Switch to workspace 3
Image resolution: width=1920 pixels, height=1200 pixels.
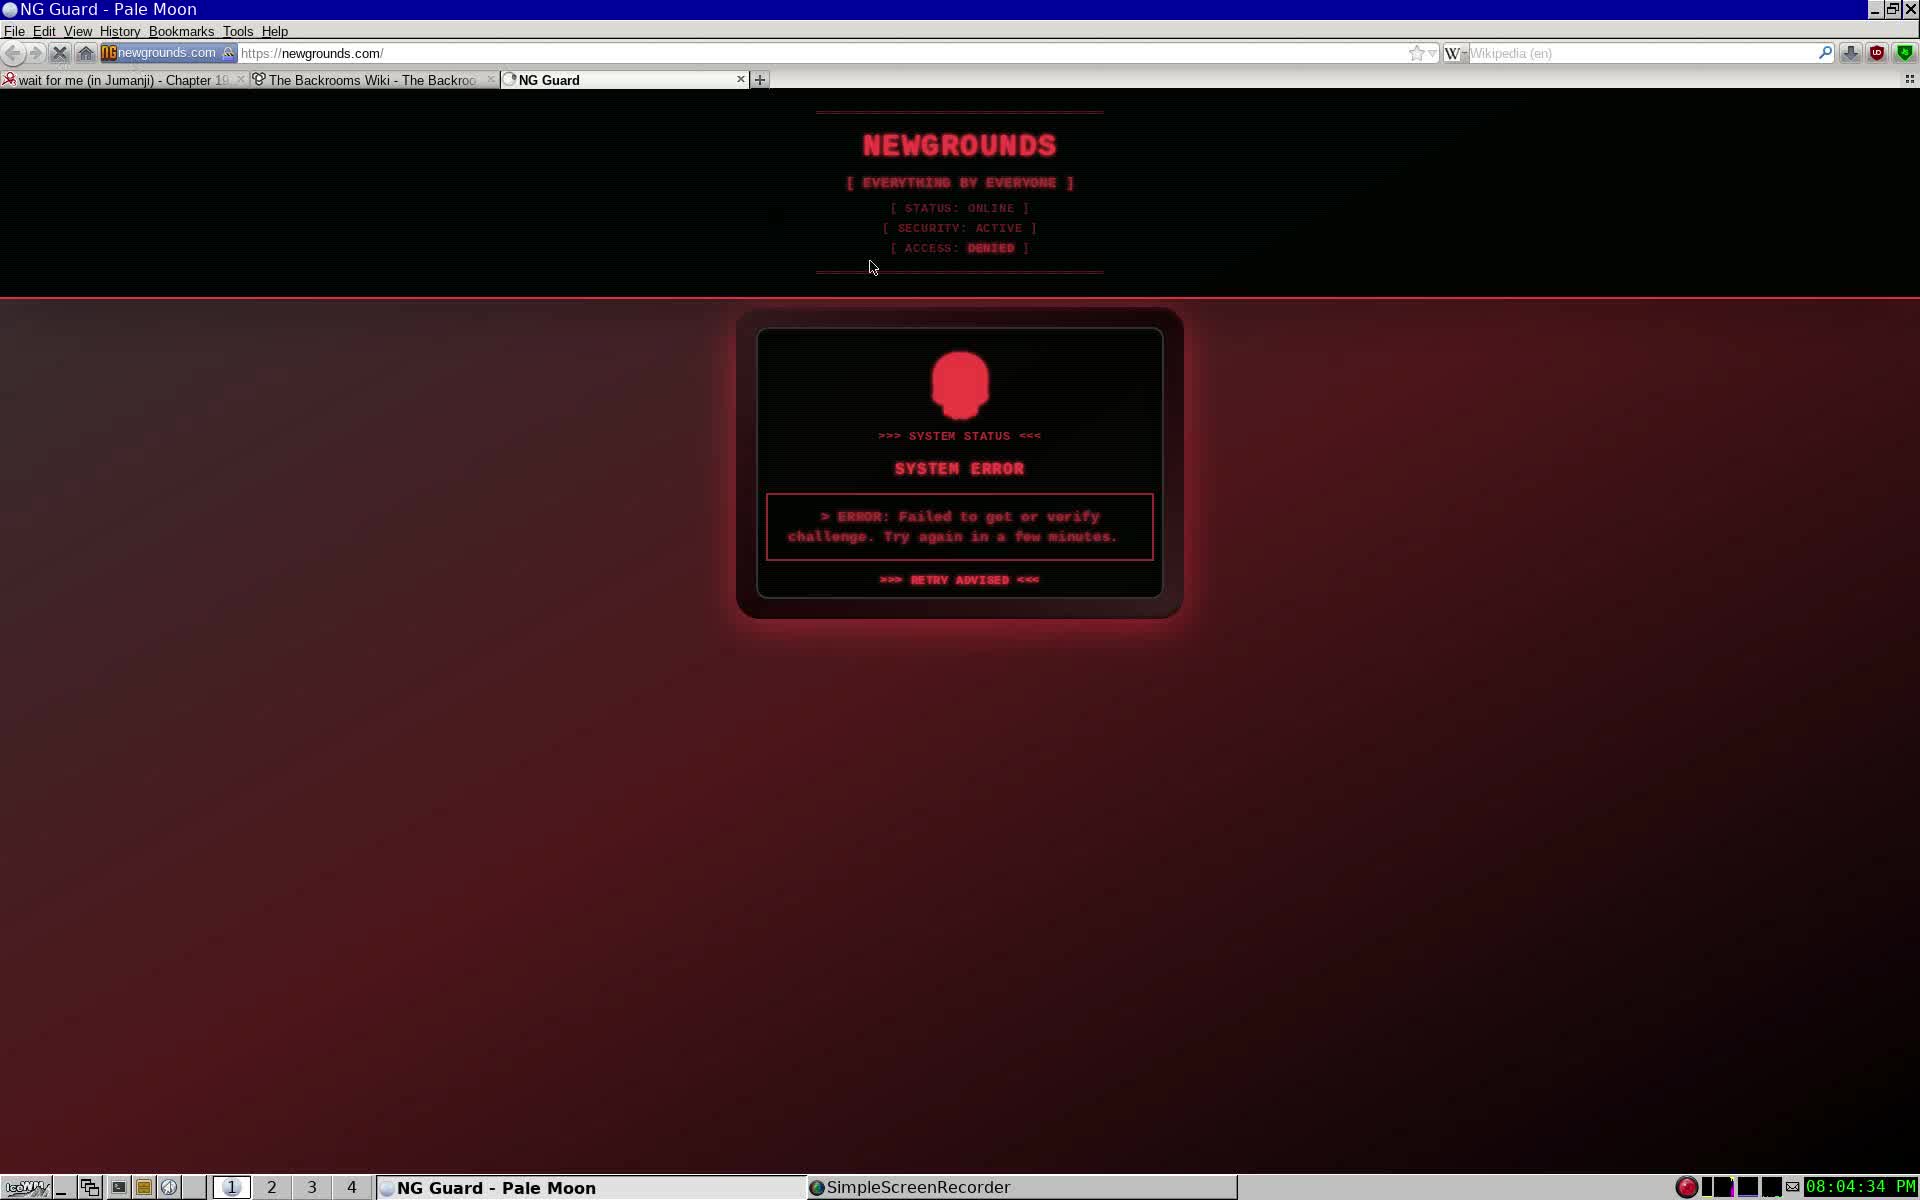click(312, 1187)
